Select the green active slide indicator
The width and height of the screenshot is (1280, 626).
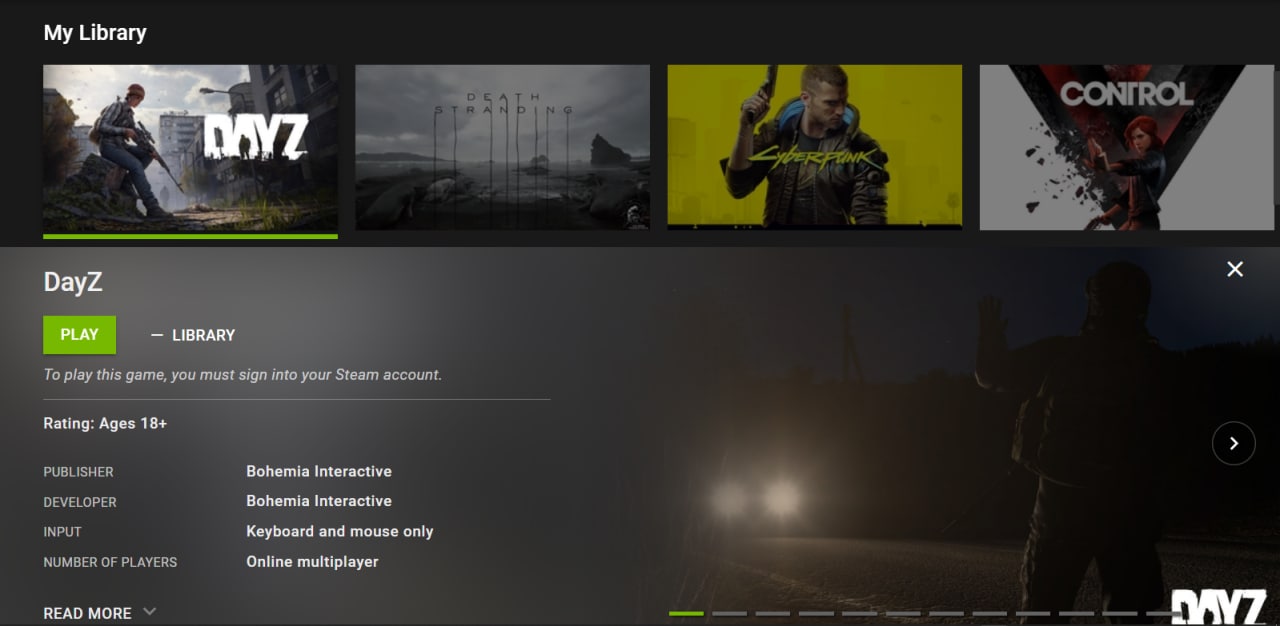point(686,613)
